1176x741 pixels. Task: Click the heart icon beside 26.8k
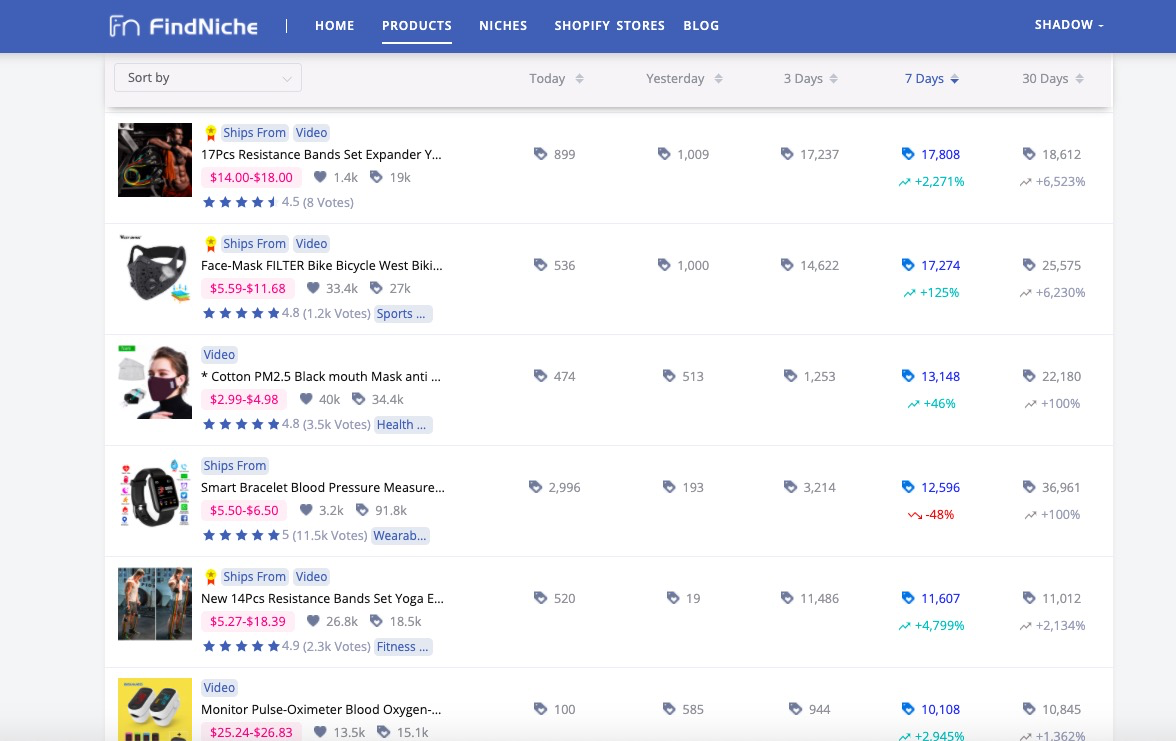314,621
